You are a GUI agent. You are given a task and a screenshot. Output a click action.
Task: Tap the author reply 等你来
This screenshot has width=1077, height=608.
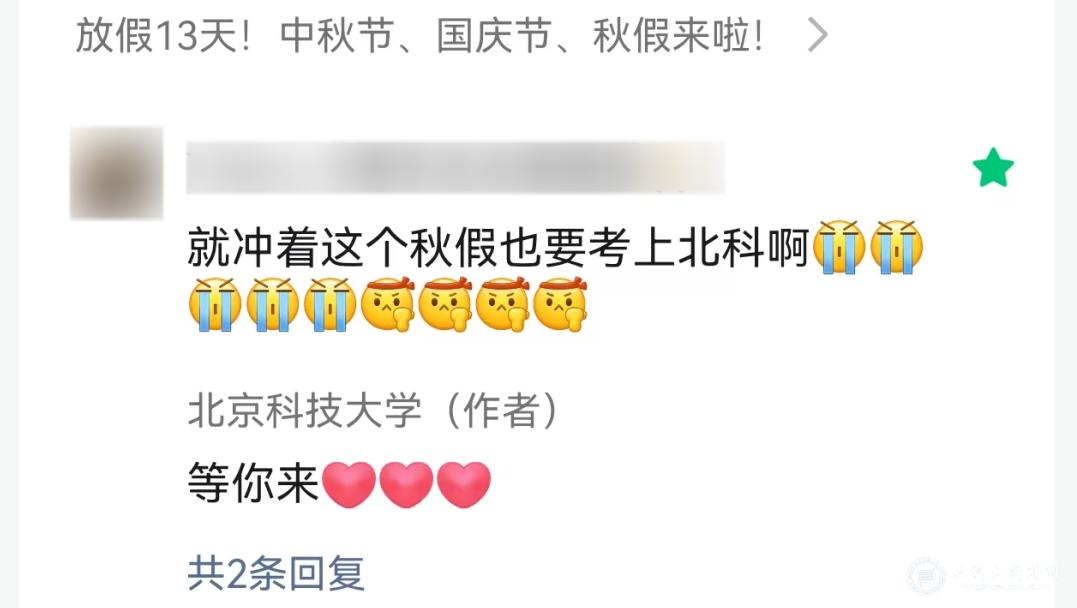click(x=253, y=483)
